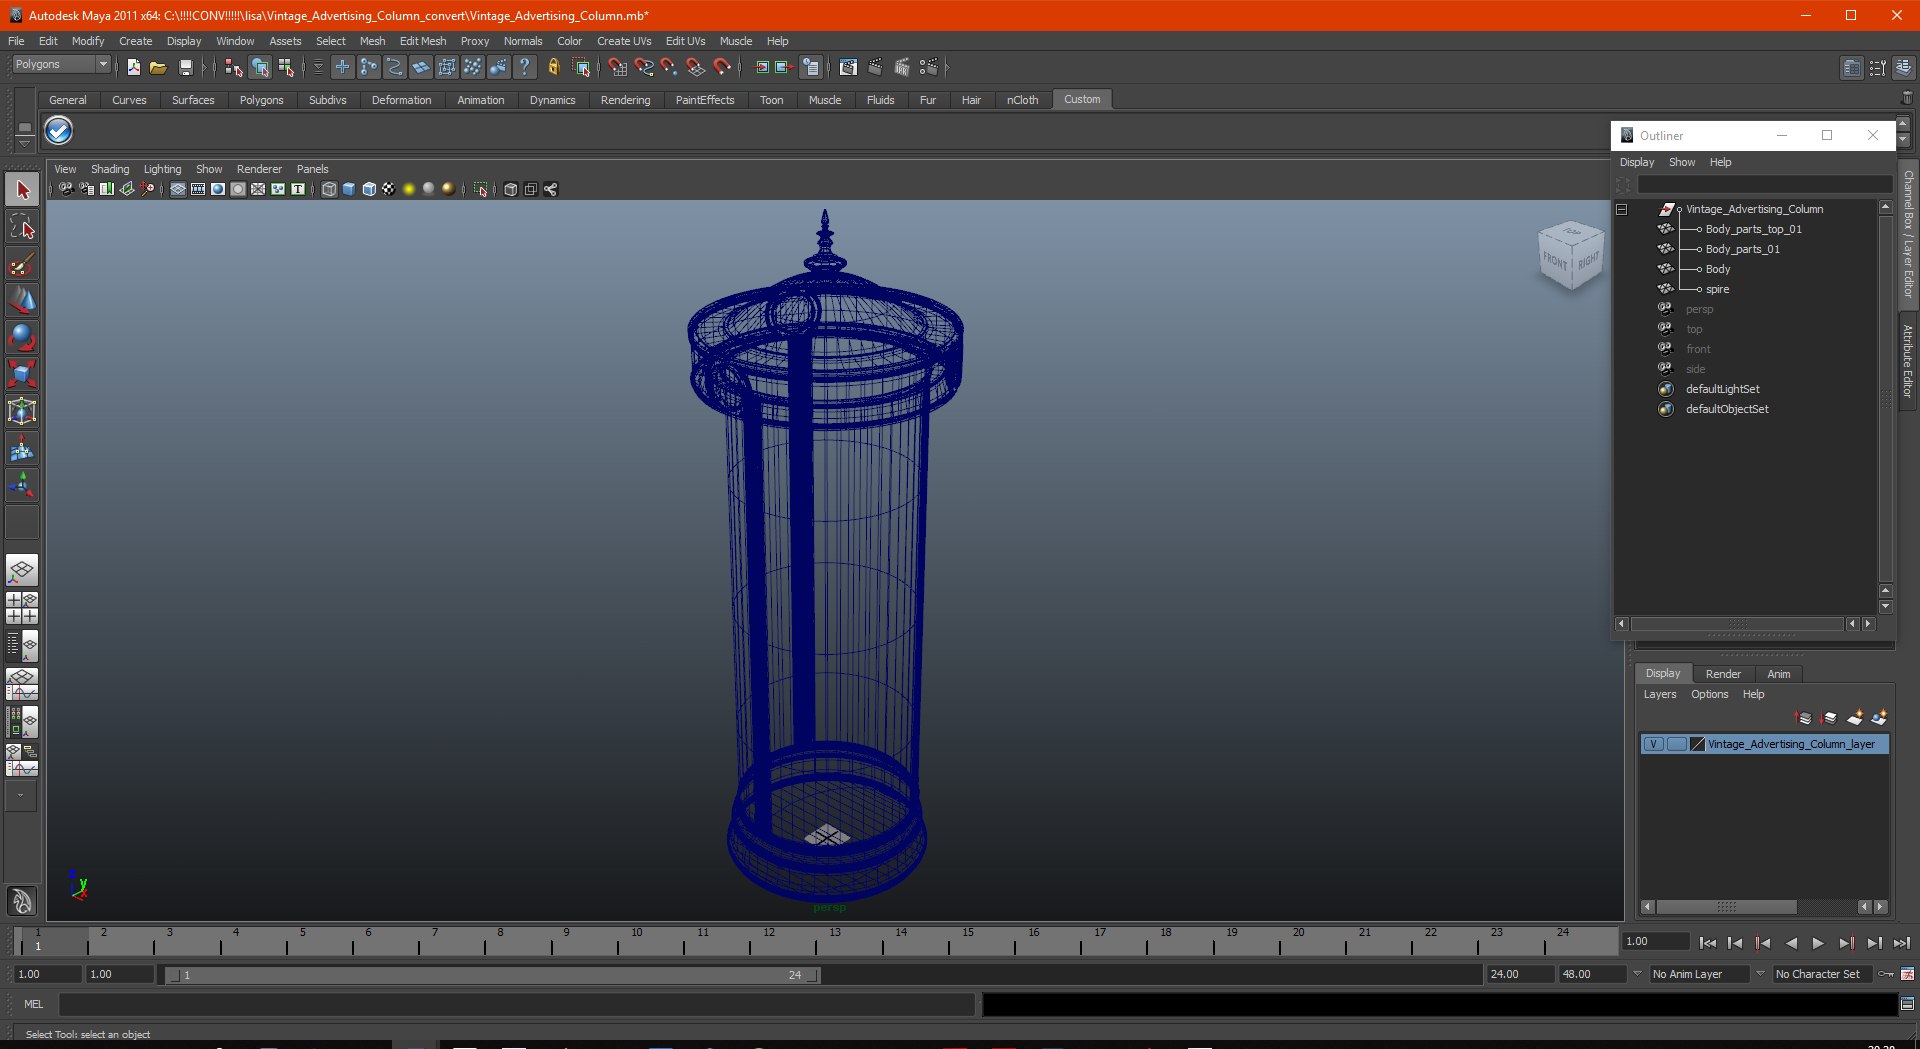Create a new scene file
This screenshot has height=1049, width=1920.
[x=133, y=67]
